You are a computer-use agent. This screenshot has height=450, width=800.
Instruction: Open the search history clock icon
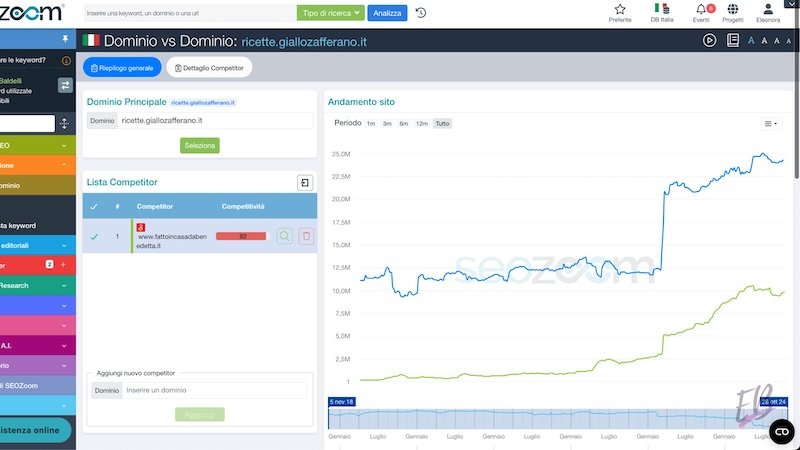pos(421,13)
